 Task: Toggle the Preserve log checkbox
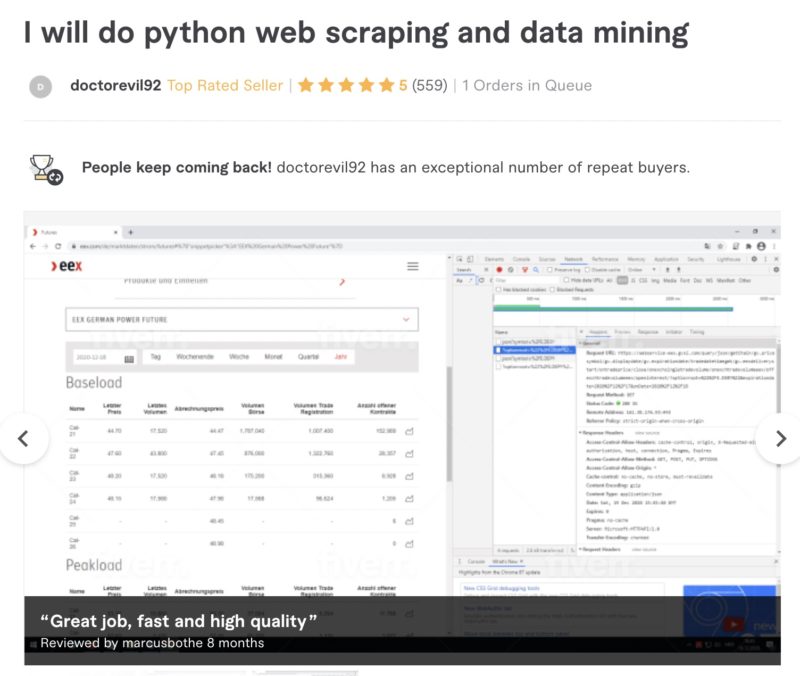click(x=551, y=269)
